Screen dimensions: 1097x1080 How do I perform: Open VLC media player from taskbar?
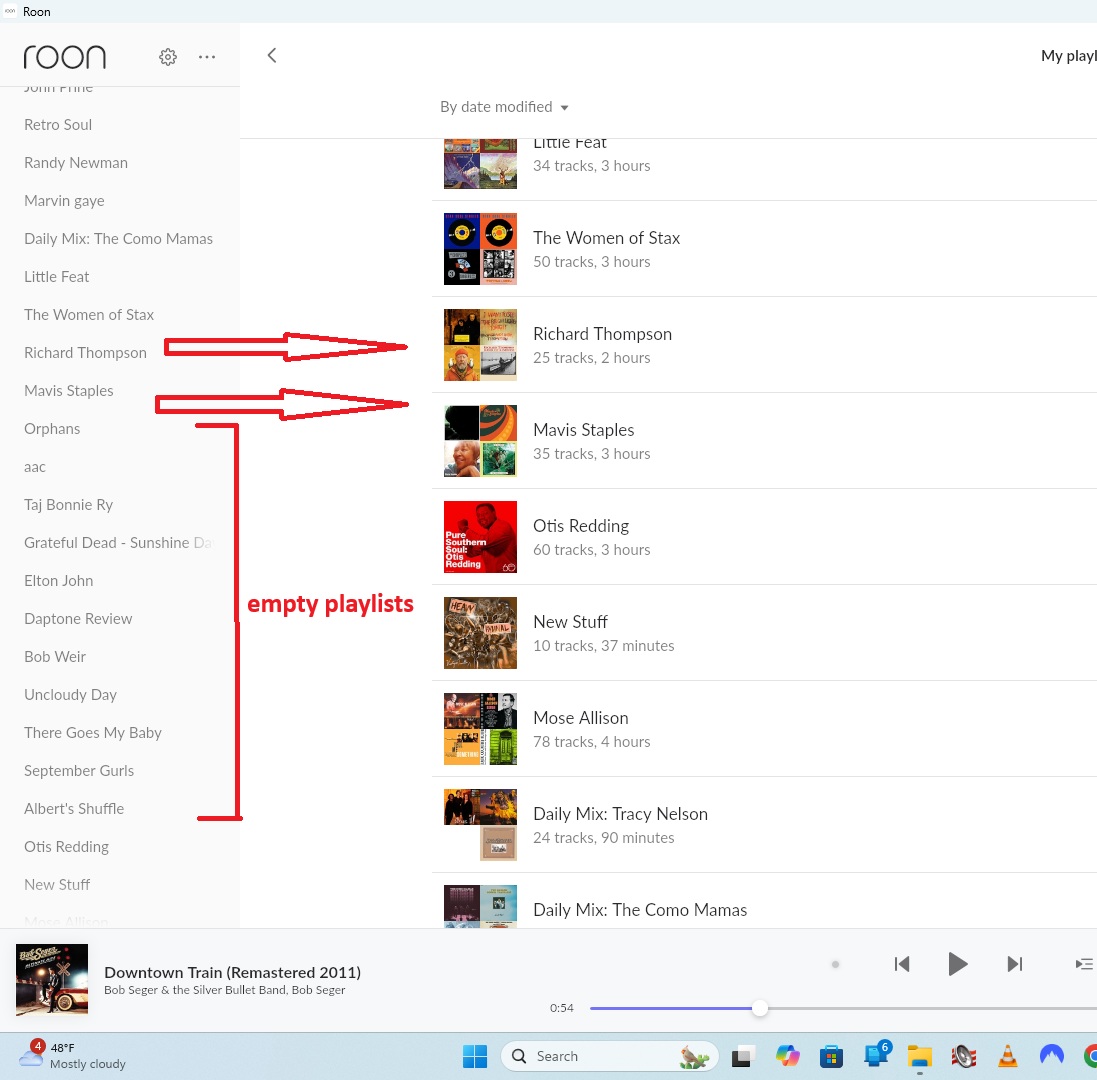1008,1056
